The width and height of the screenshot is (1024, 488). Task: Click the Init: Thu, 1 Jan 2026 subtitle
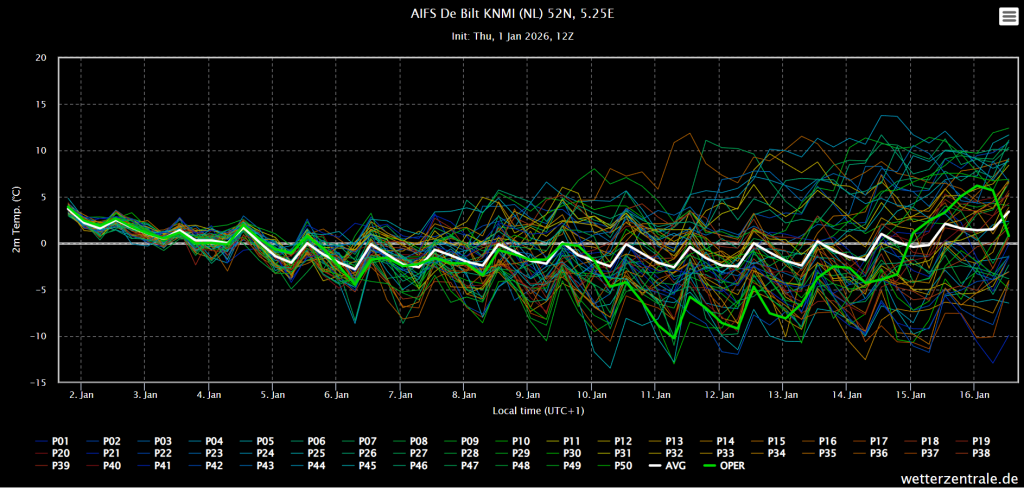pyautogui.click(x=512, y=37)
